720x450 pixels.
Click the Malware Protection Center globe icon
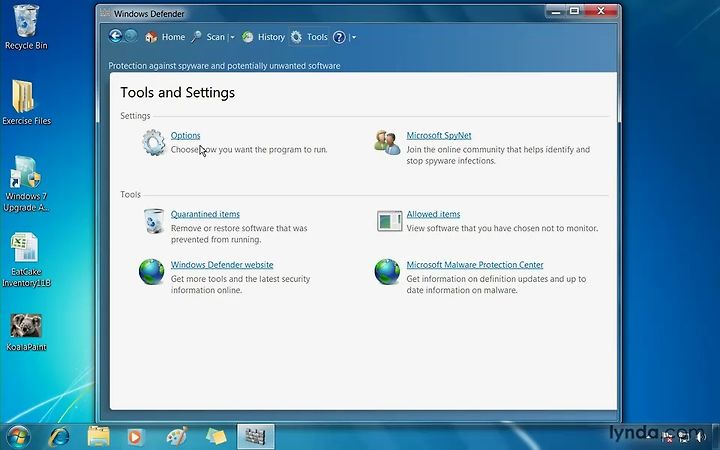(x=387, y=272)
